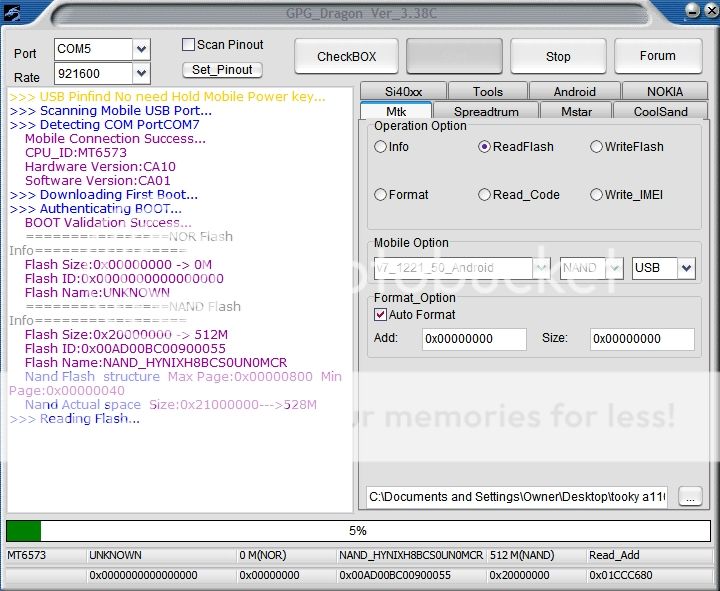Viewport: 720px width, 591px height.
Task: Select the Write_IMEI radio option
Action: 597,195
